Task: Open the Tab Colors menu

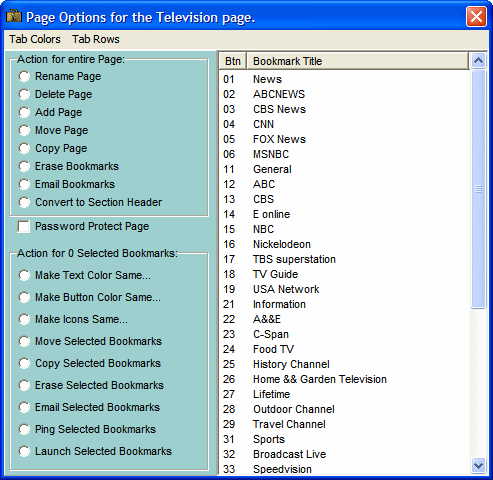Action: pos(35,39)
